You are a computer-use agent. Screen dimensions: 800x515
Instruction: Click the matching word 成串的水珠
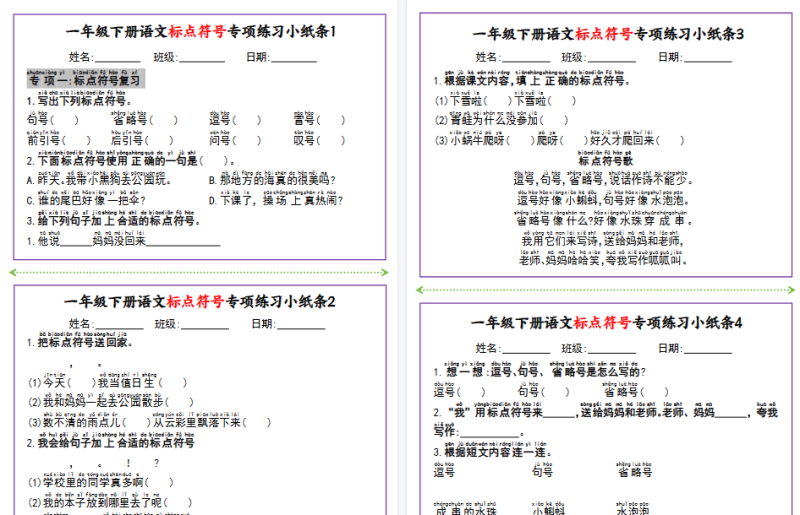click(466, 508)
